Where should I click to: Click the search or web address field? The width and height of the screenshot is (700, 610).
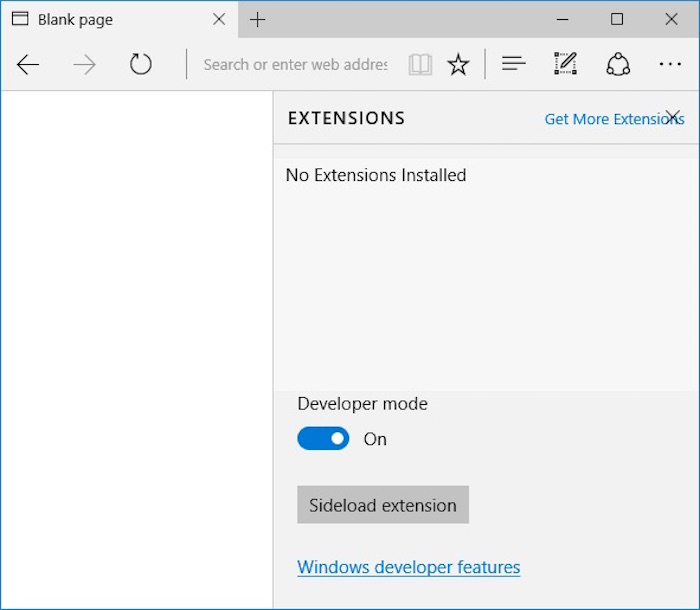pos(294,65)
